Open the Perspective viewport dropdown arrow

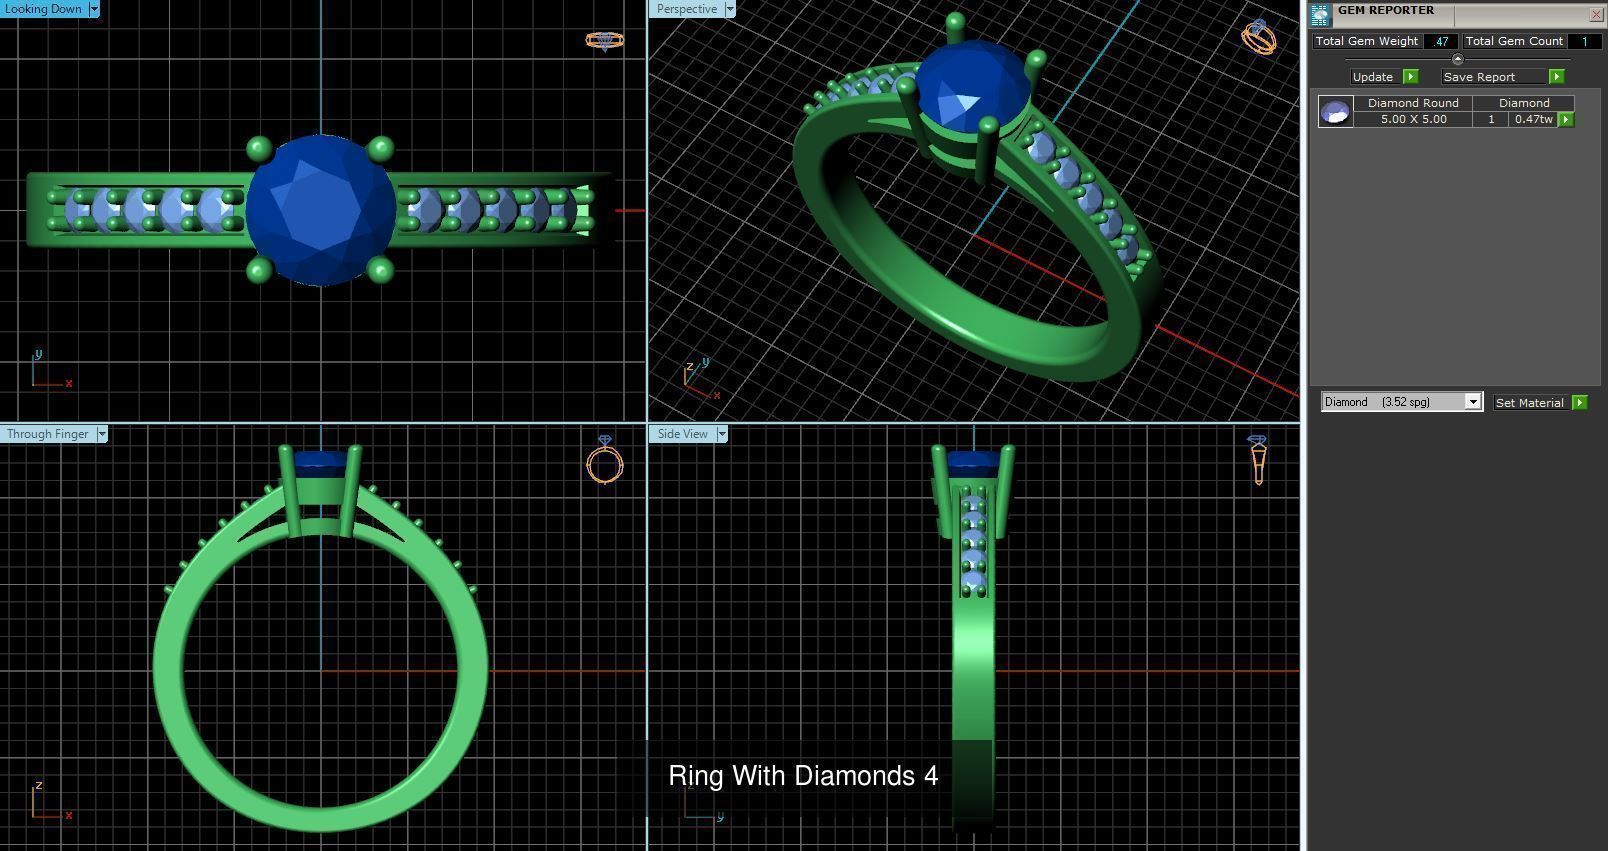(729, 9)
